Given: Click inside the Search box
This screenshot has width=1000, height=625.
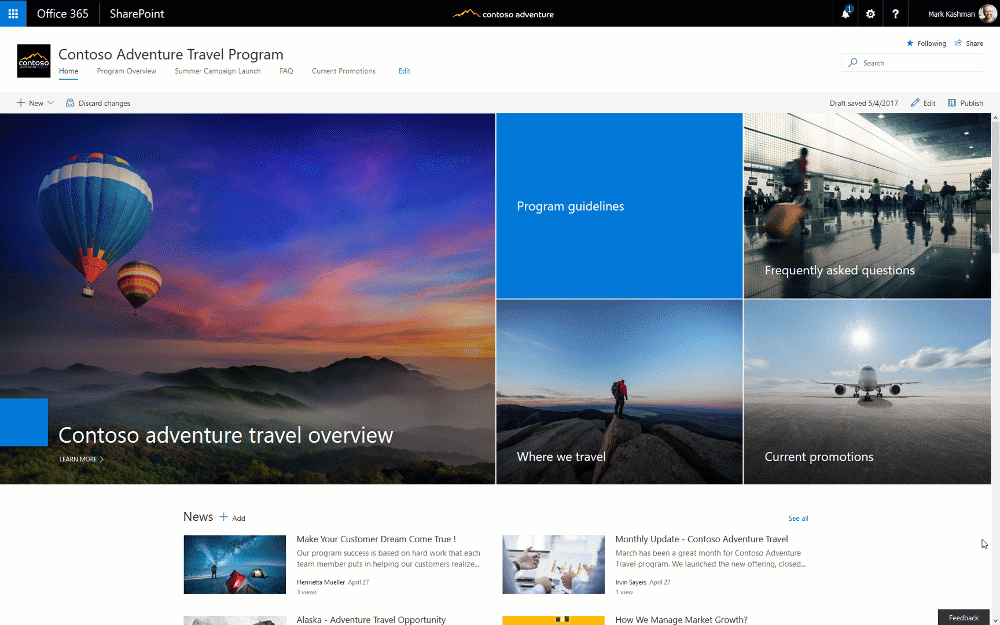Looking at the screenshot, I should tap(910, 62).
